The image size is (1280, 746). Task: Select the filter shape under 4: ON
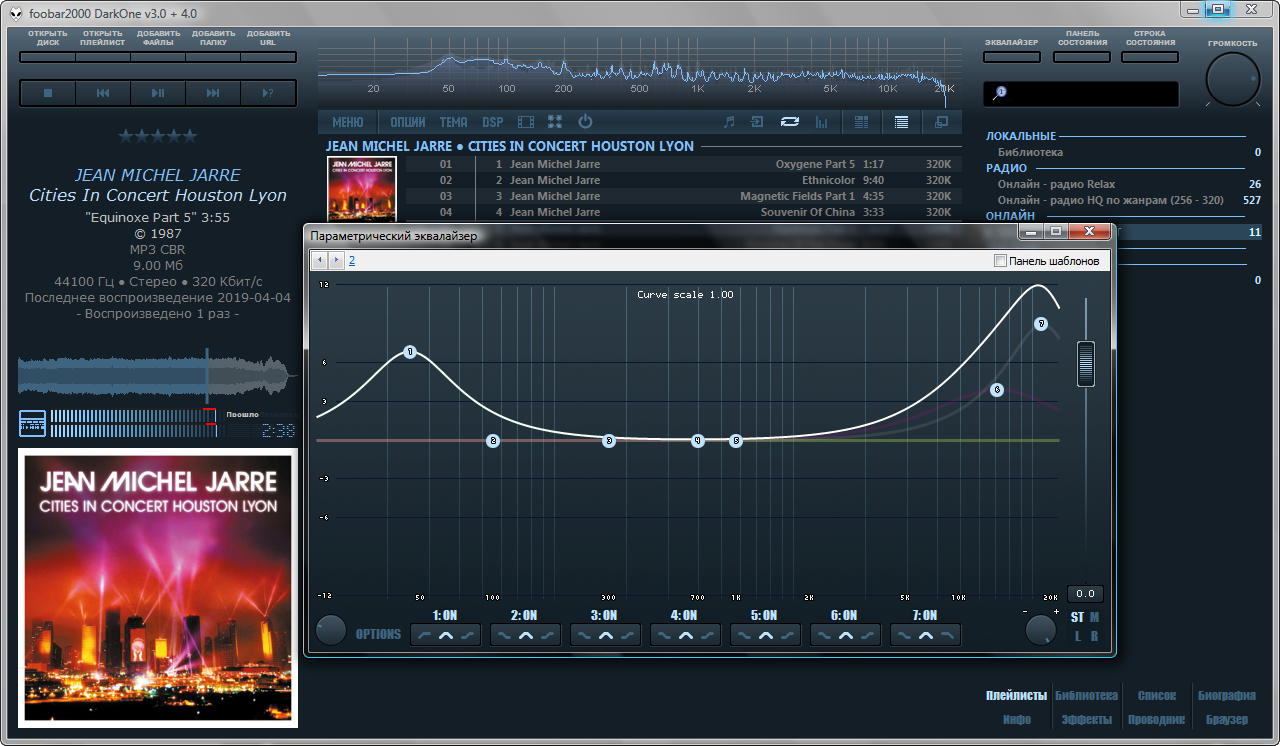(x=686, y=635)
